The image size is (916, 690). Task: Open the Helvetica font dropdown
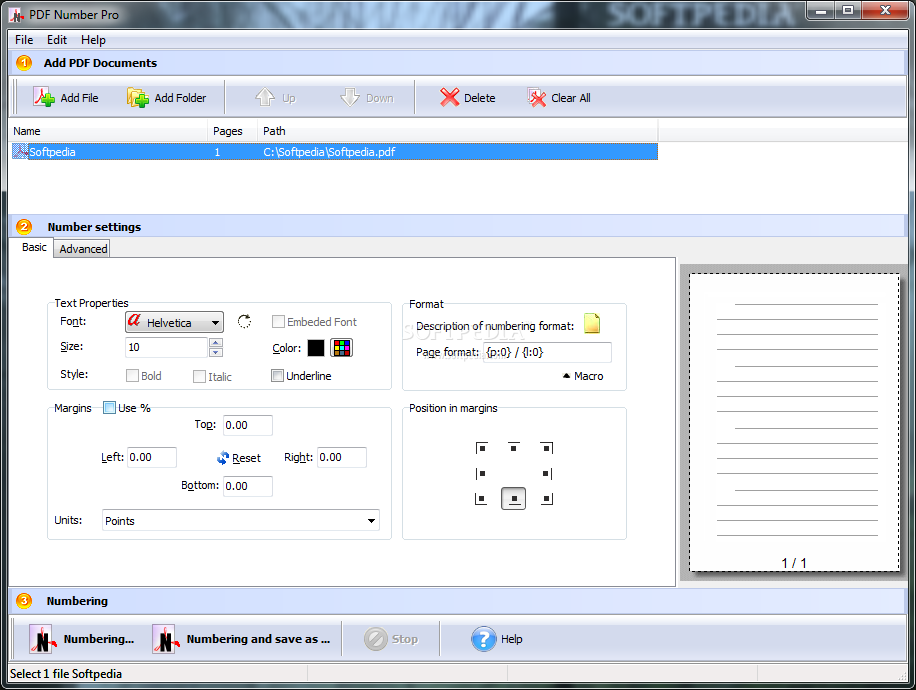click(x=174, y=322)
